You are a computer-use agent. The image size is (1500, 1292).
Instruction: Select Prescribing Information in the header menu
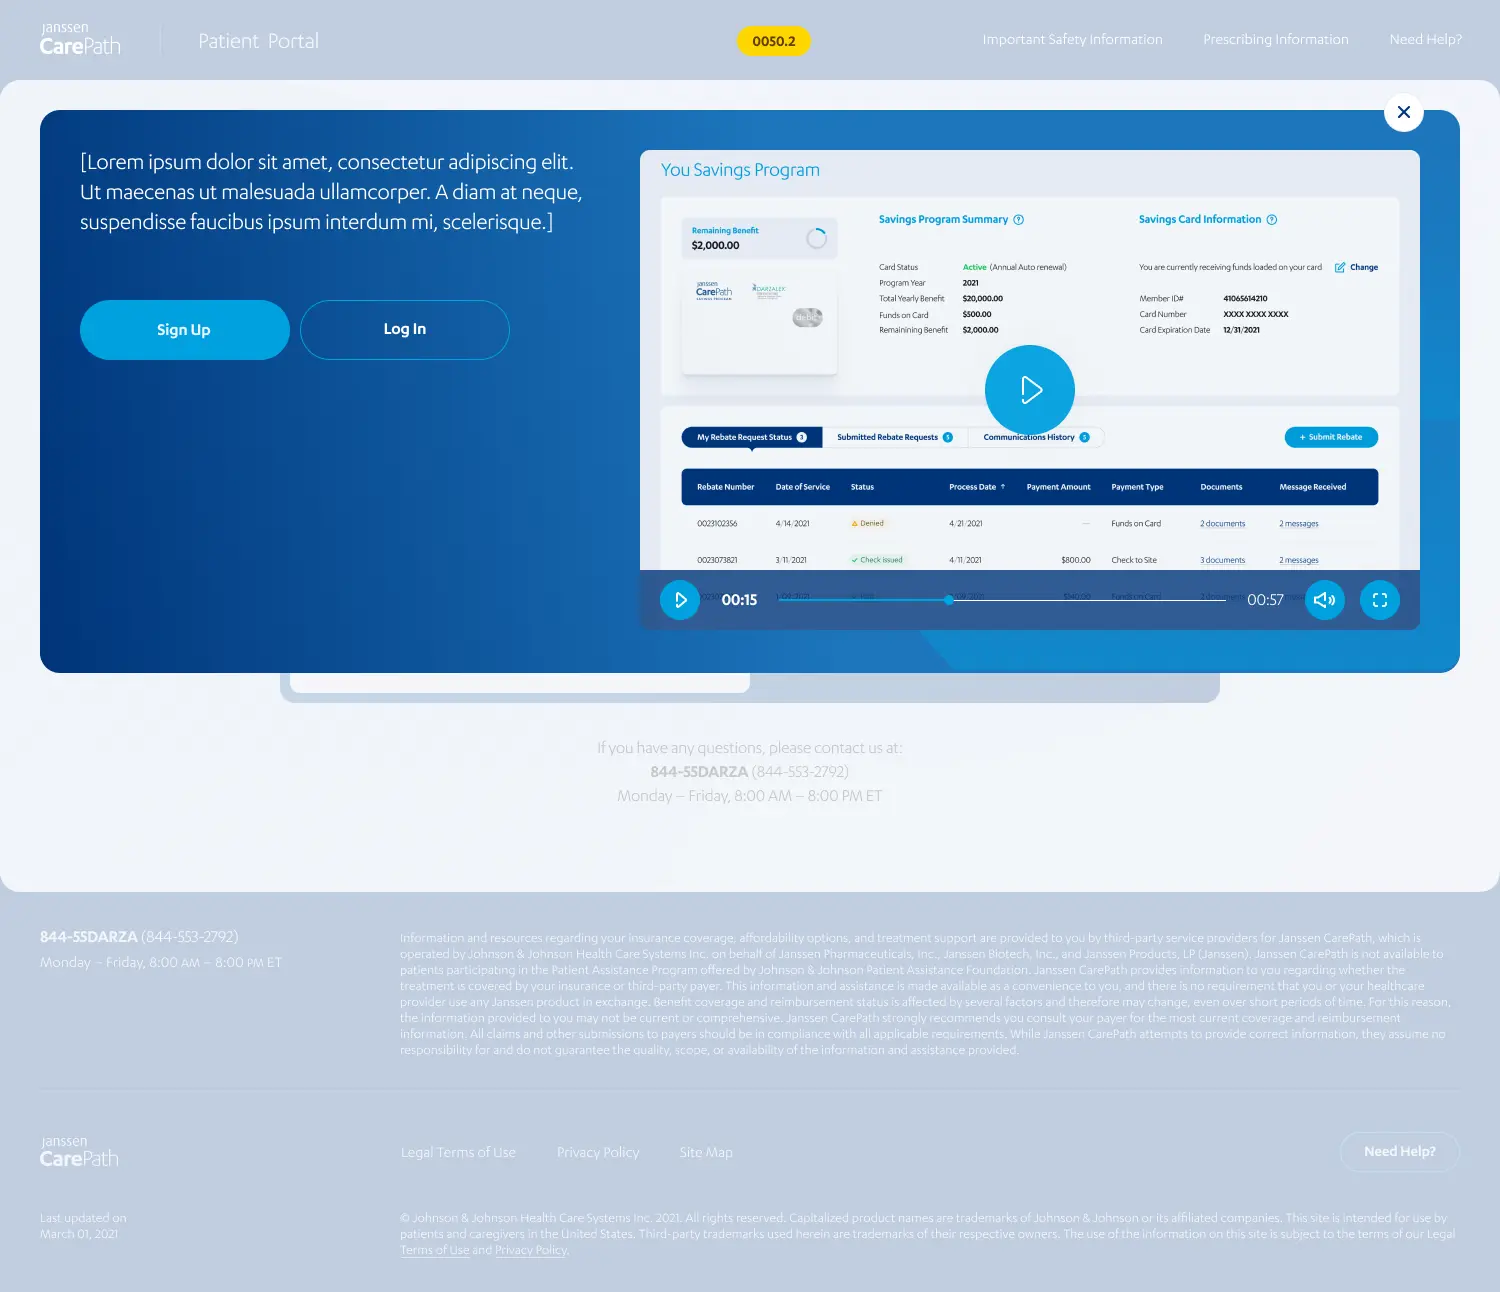(1275, 40)
